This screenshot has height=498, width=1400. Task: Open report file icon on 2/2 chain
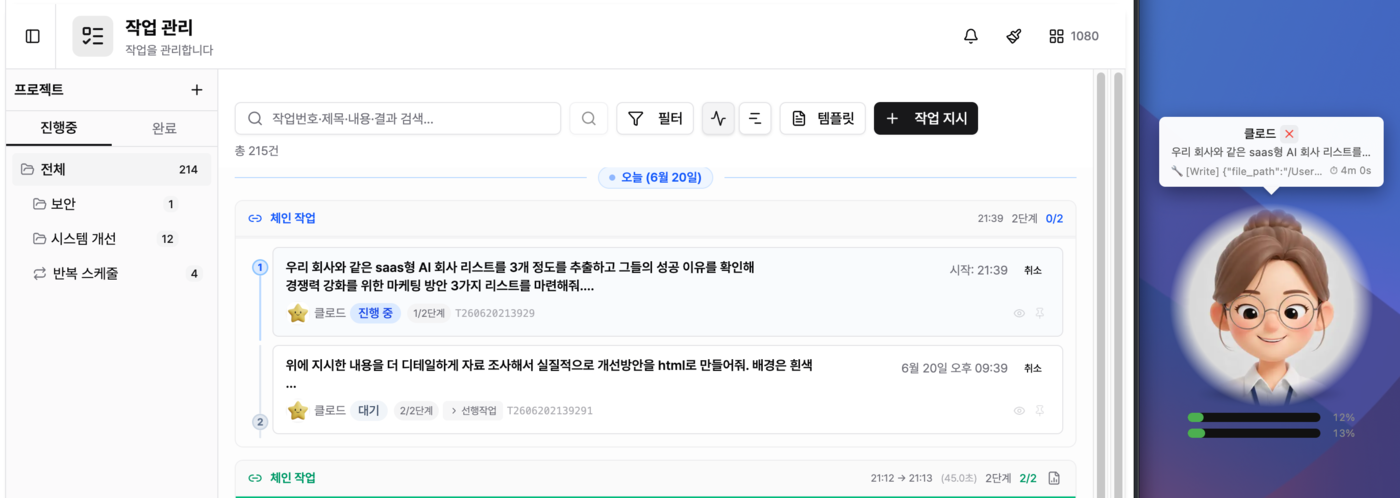(1054, 478)
